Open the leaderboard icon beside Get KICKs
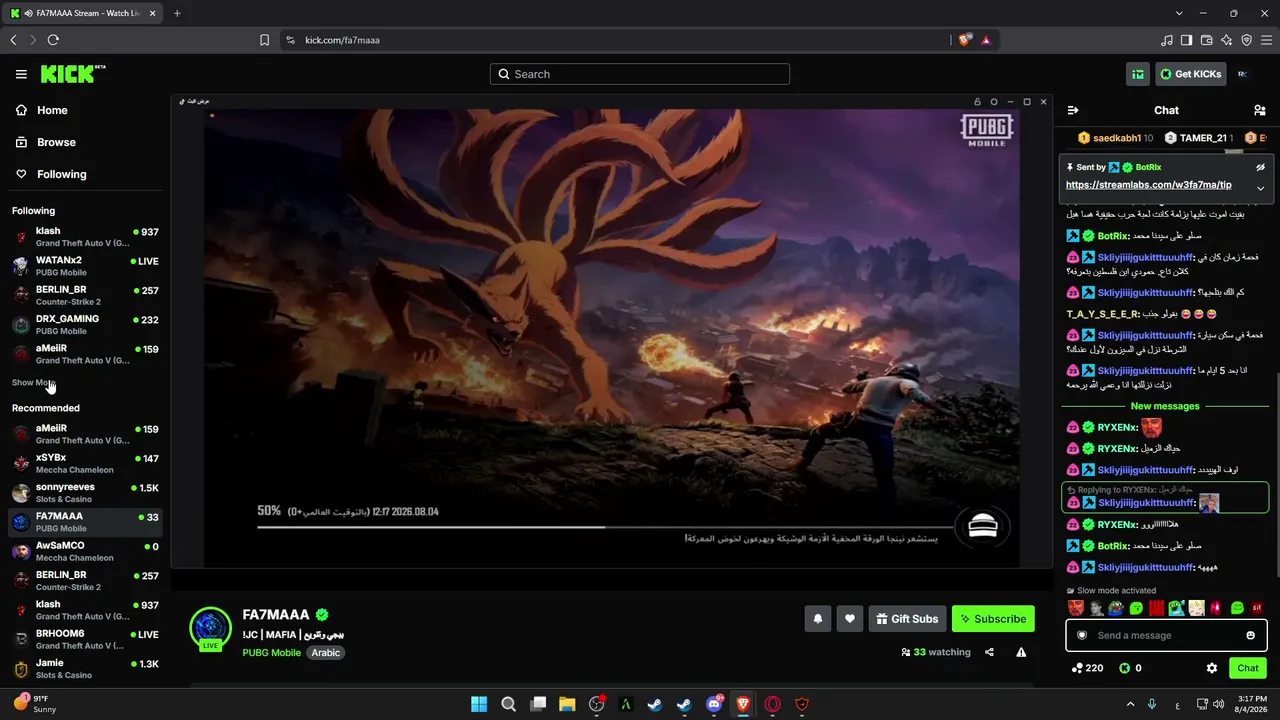The width and height of the screenshot is (1280, 720). [x=1138, y=74]
